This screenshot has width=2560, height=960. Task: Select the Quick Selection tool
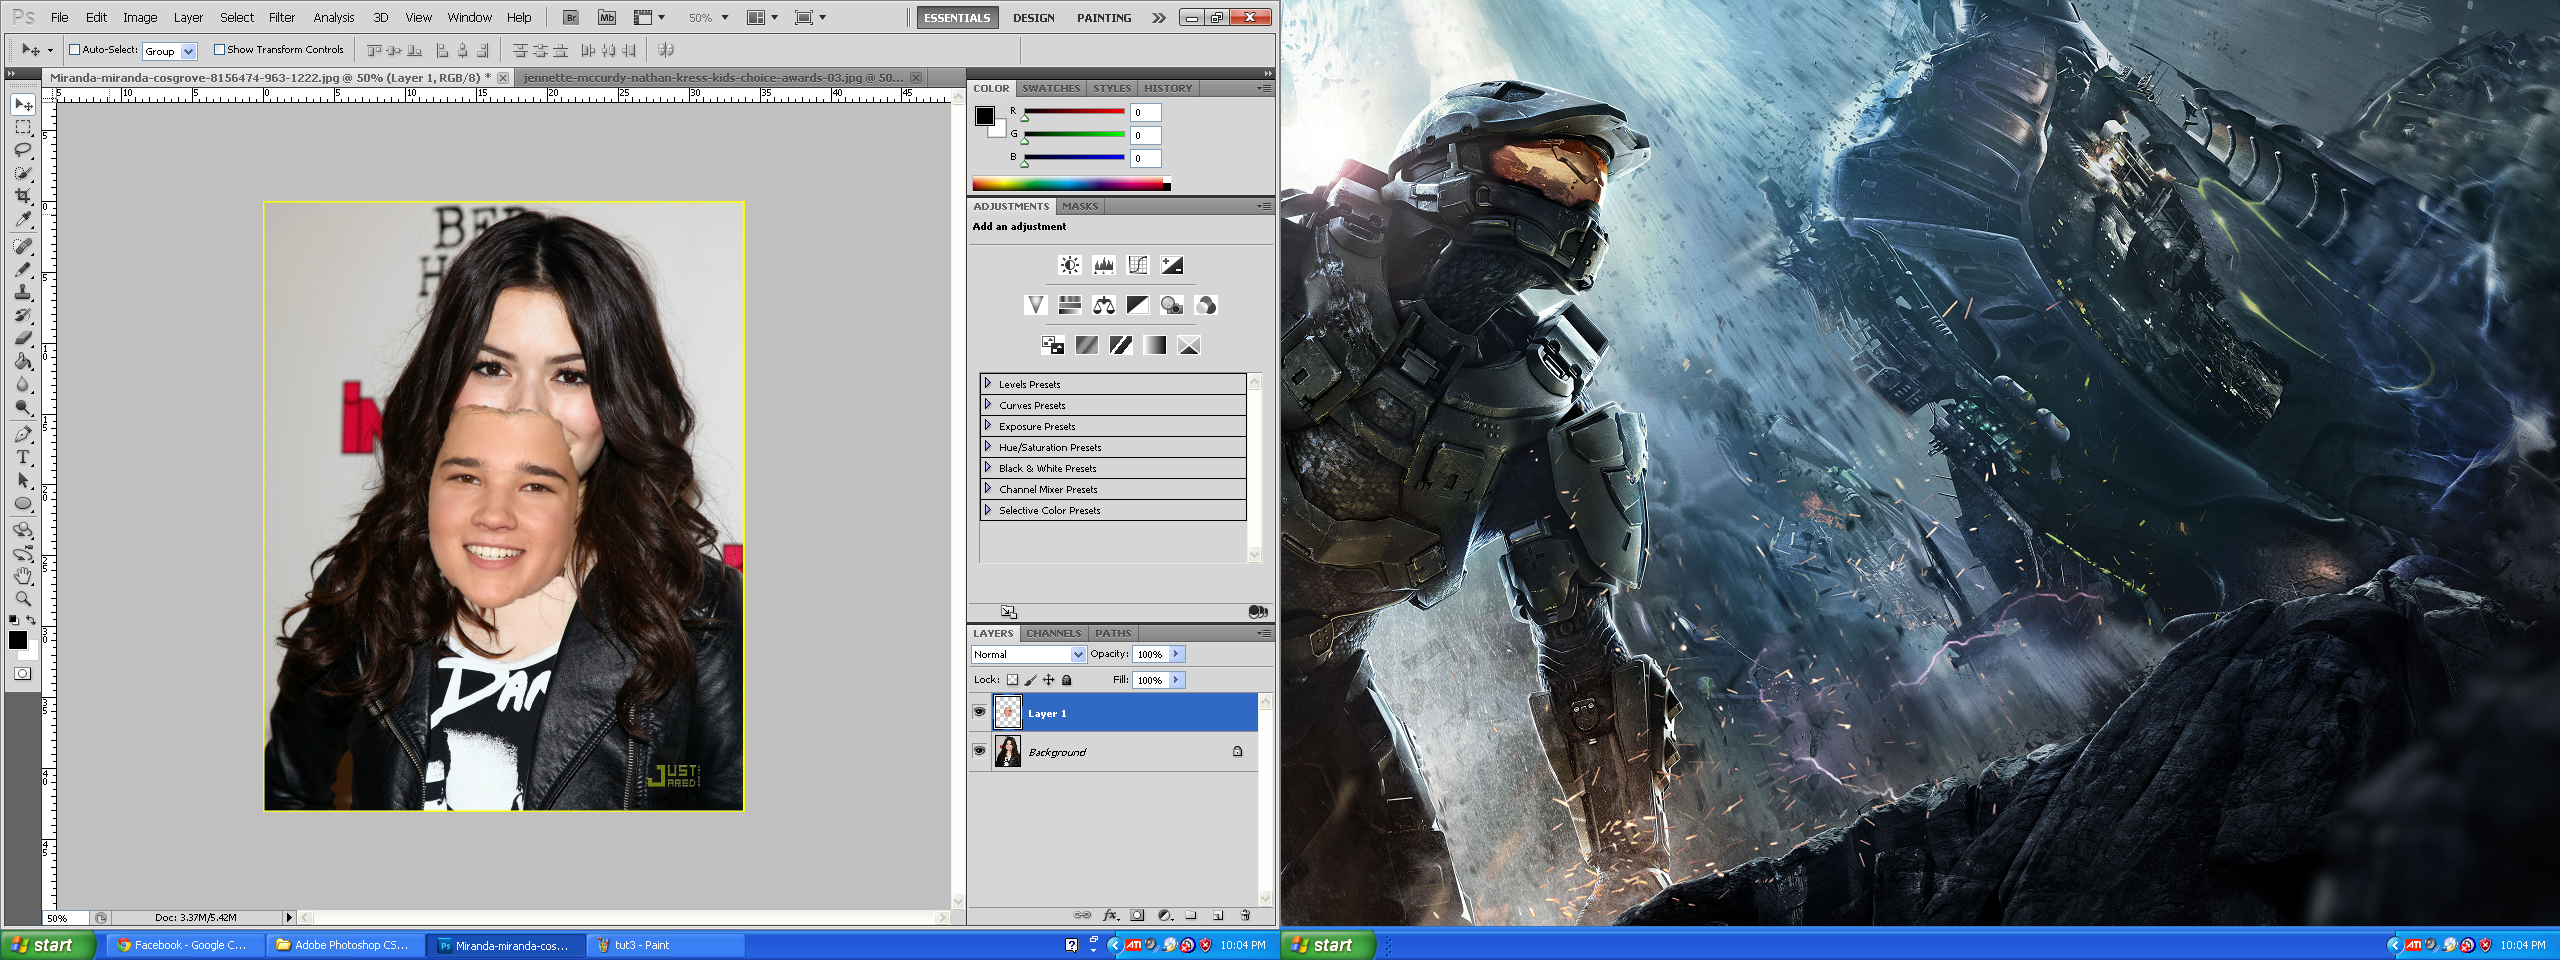pyautogui.click(x=23, y=173)
